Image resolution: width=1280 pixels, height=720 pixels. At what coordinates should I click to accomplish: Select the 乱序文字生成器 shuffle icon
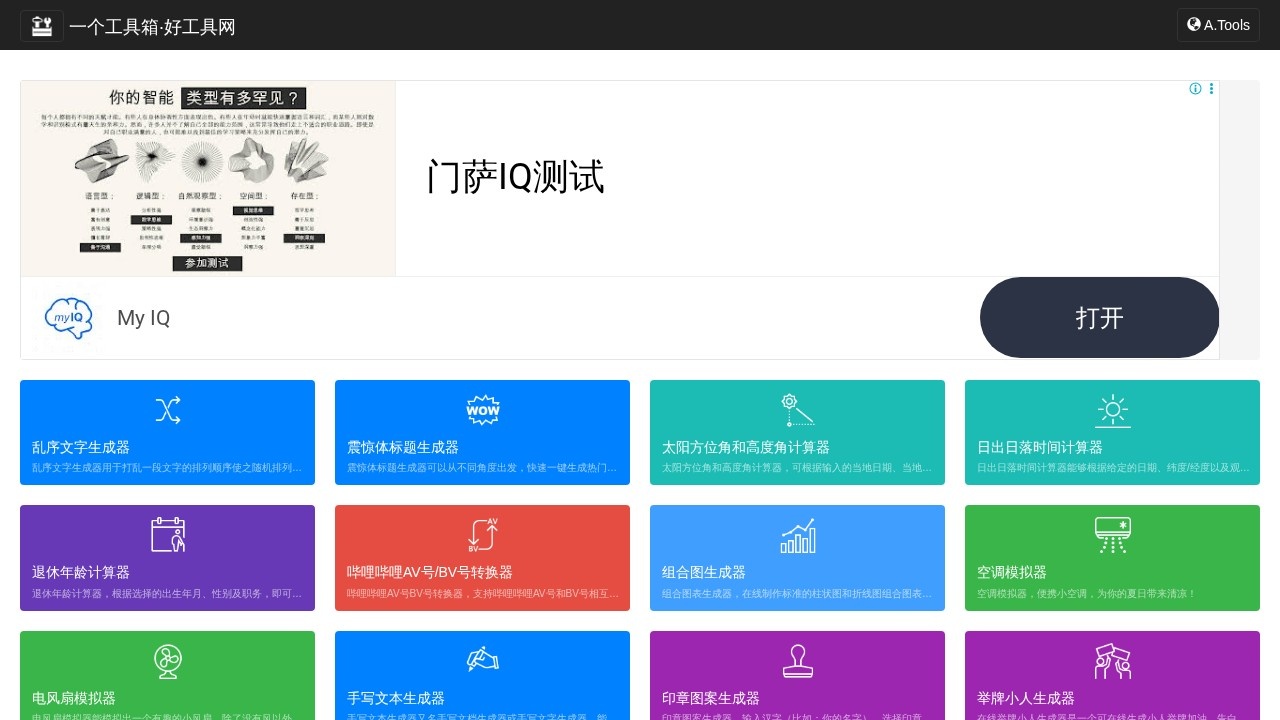pos(167,410)
